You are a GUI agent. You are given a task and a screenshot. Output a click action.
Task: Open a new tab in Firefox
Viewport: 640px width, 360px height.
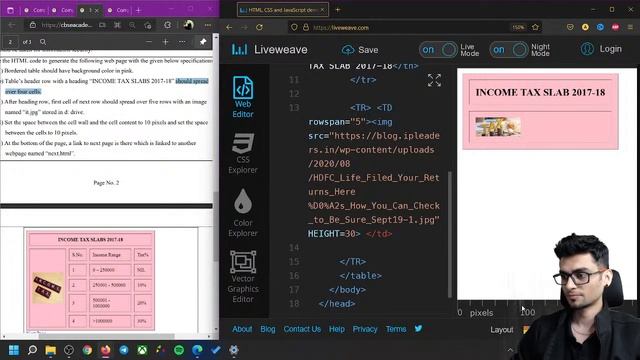coord(338,10)
